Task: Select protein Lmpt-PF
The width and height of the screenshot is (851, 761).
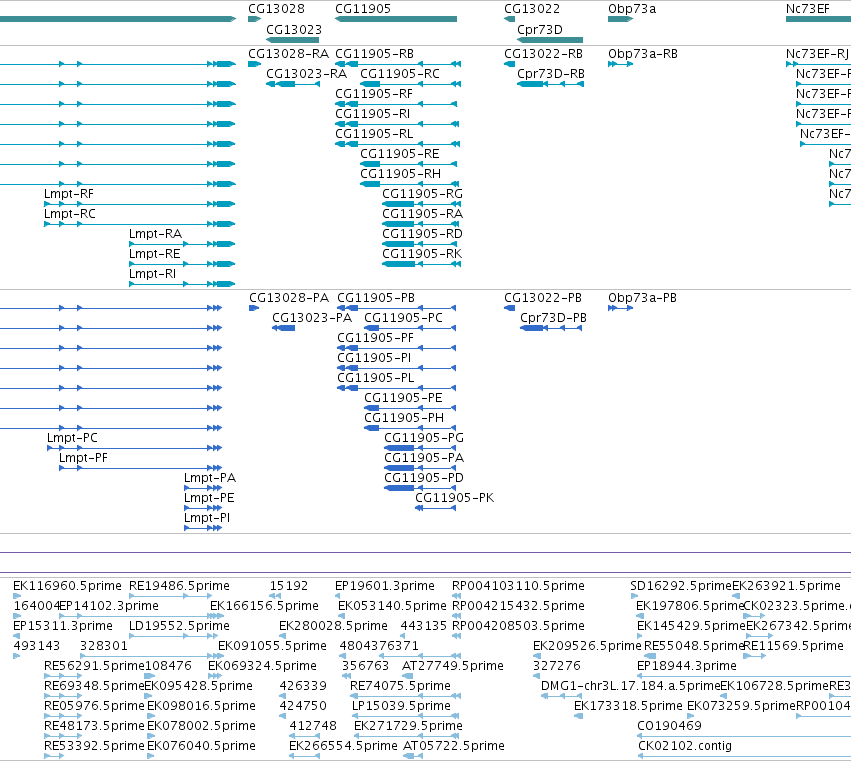Action: click(x=83, y=458)
